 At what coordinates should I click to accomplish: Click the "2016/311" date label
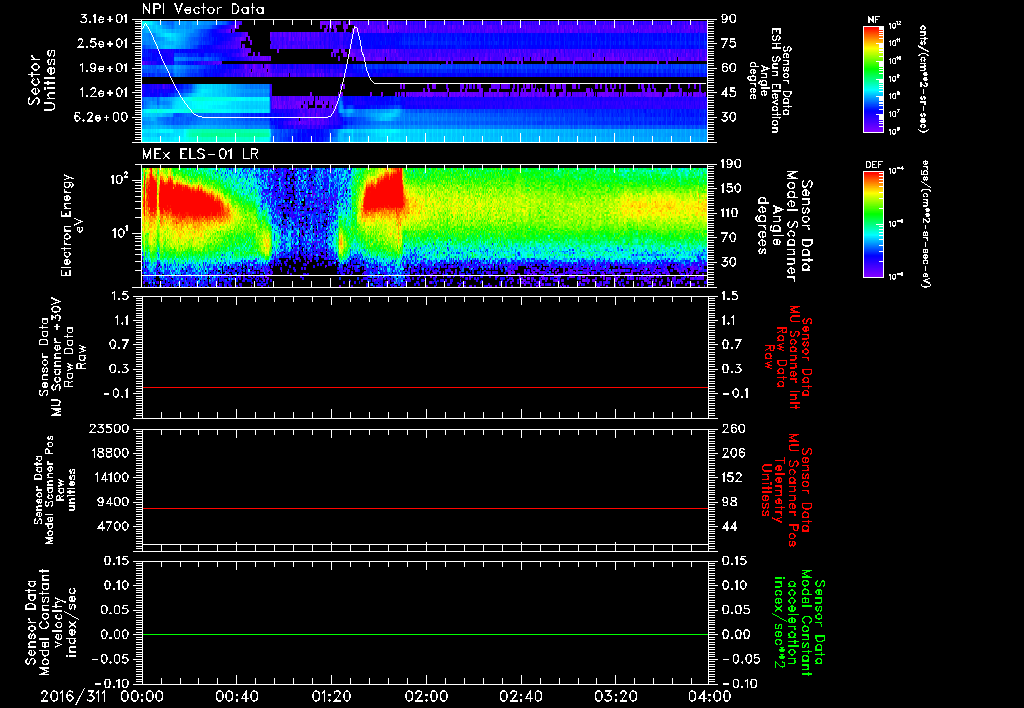[x=72, y=696]
